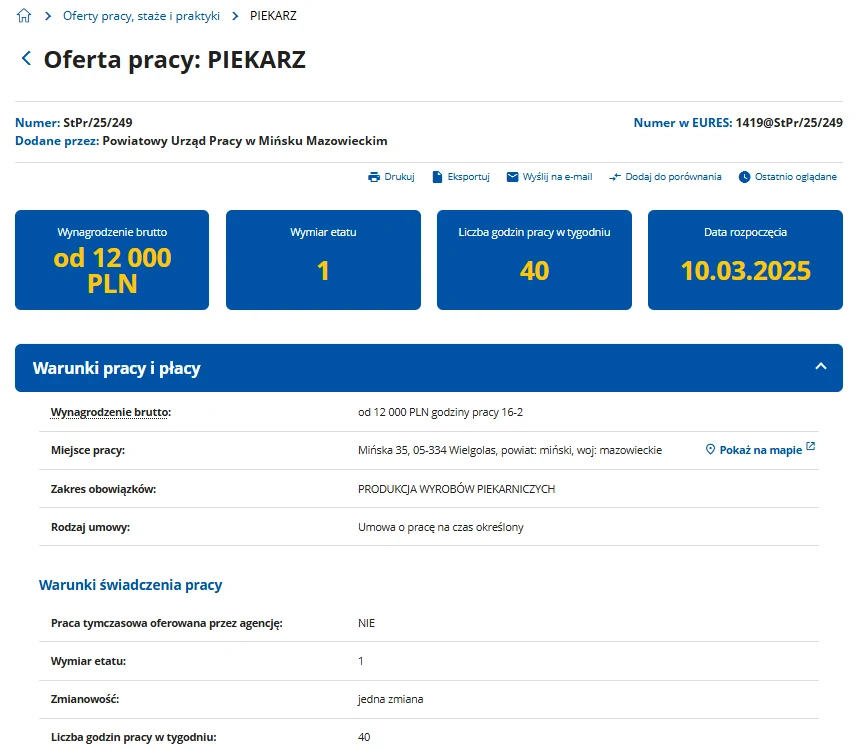
Task: Click the Drukuj printer icon
Action: point(374,176)
